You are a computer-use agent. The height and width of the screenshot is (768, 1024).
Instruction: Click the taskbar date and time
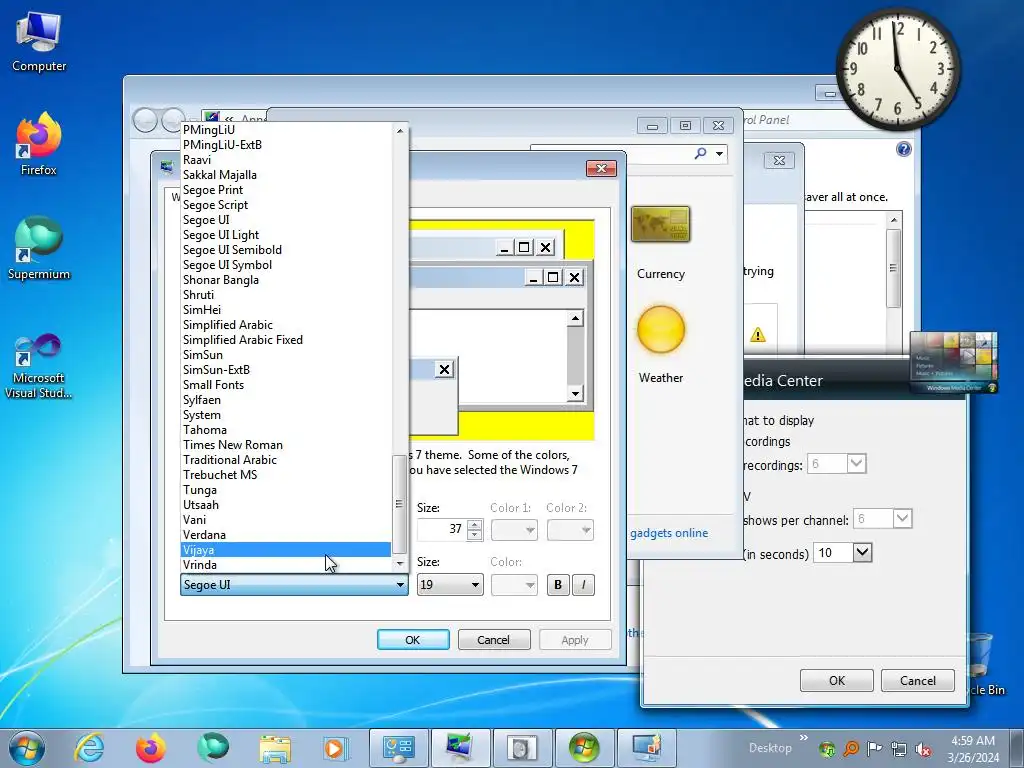pos(973,749)
